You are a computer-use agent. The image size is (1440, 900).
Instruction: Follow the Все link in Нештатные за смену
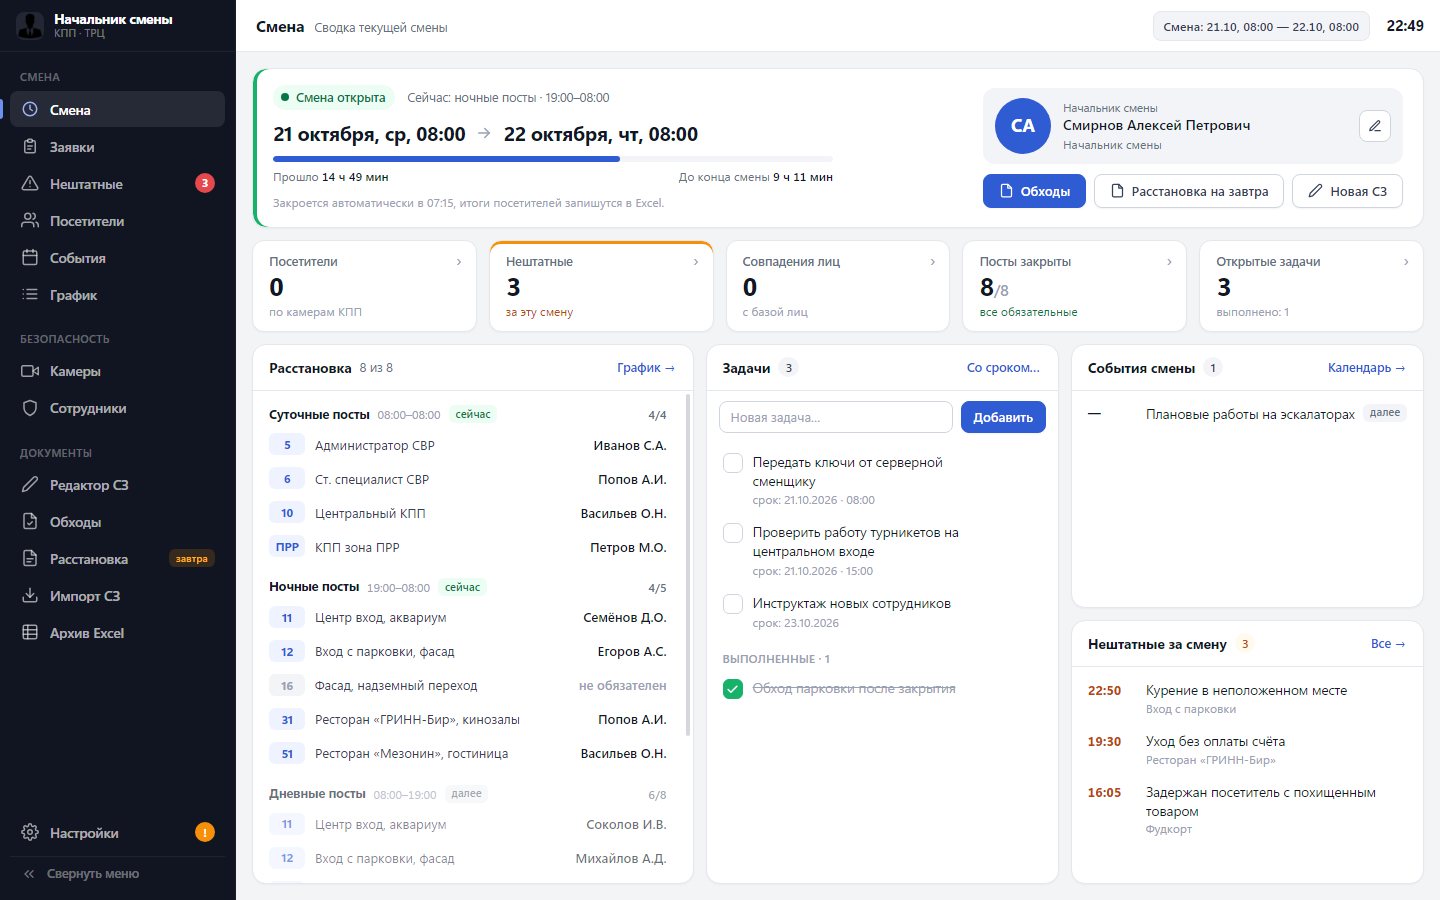tap(1388, 644)
